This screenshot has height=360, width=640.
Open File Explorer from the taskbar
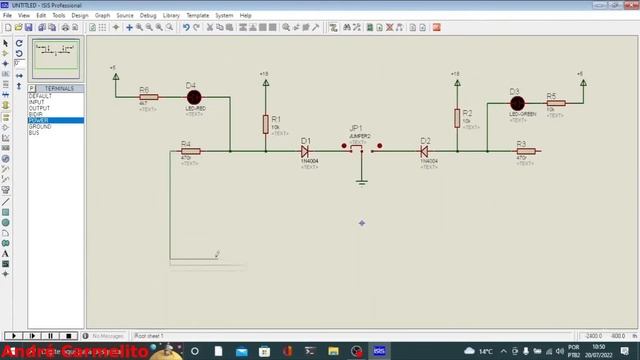click(333, 351)
